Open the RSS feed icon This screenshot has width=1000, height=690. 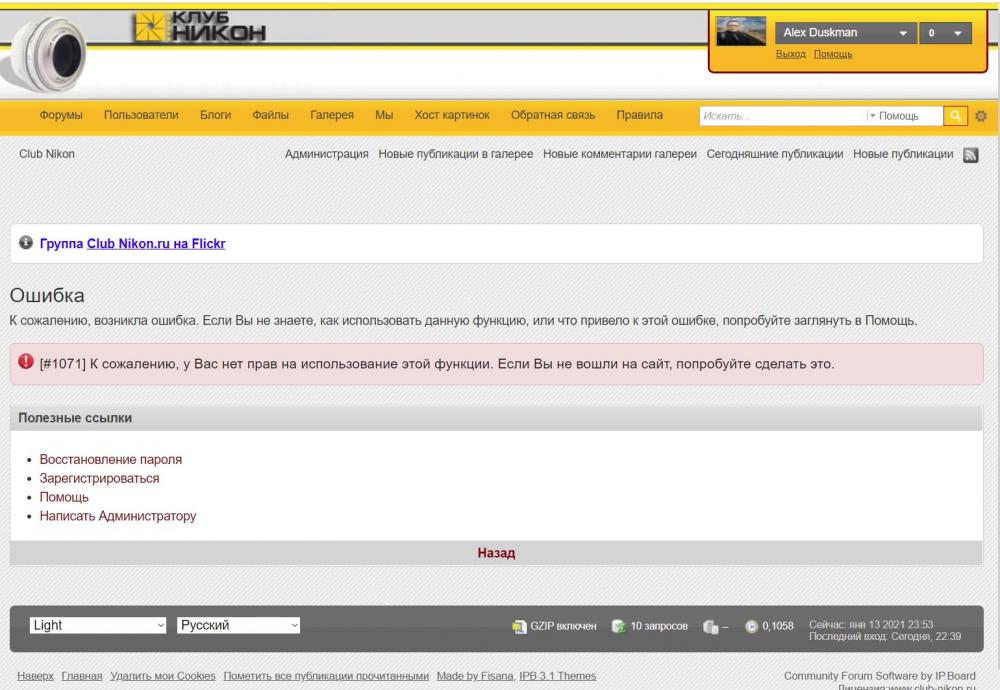click(x=970, y=154)
